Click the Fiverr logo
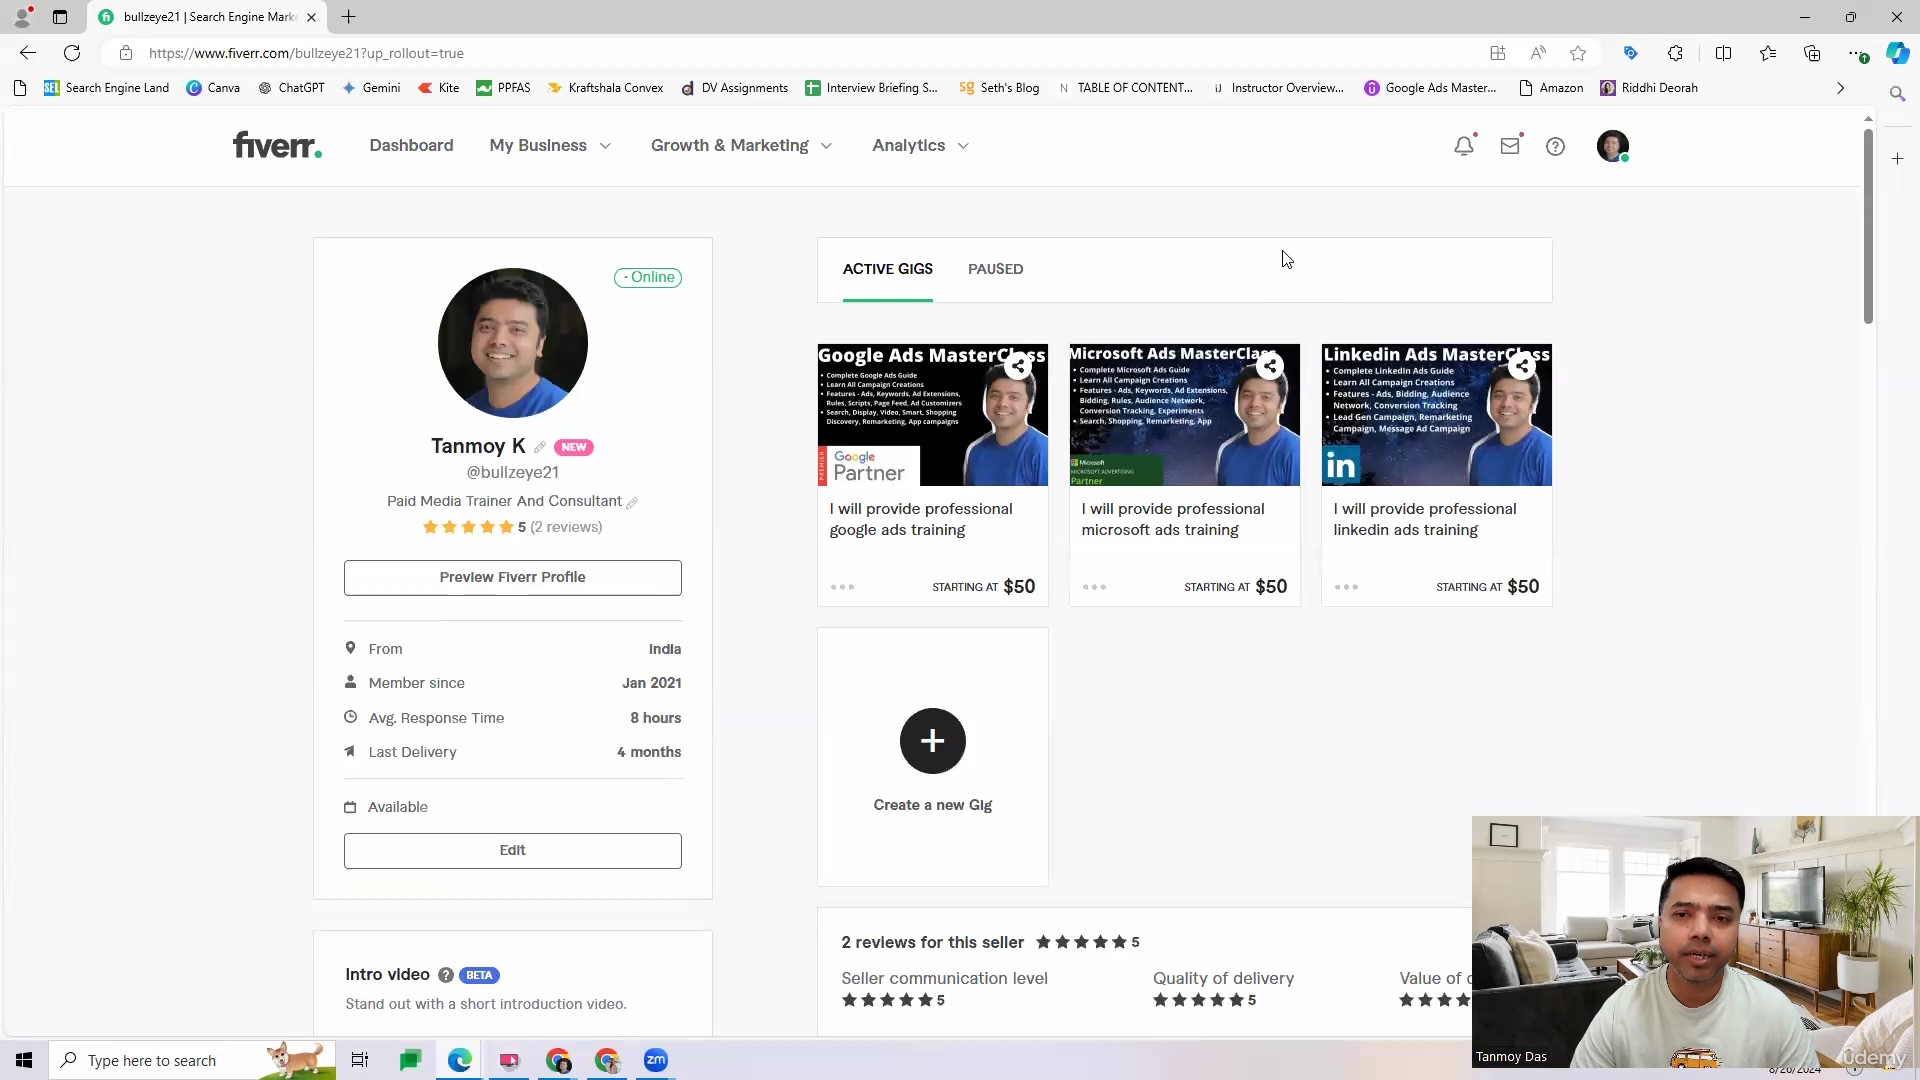Screen dimensions: 1920x1080 [x=277, y=146]
